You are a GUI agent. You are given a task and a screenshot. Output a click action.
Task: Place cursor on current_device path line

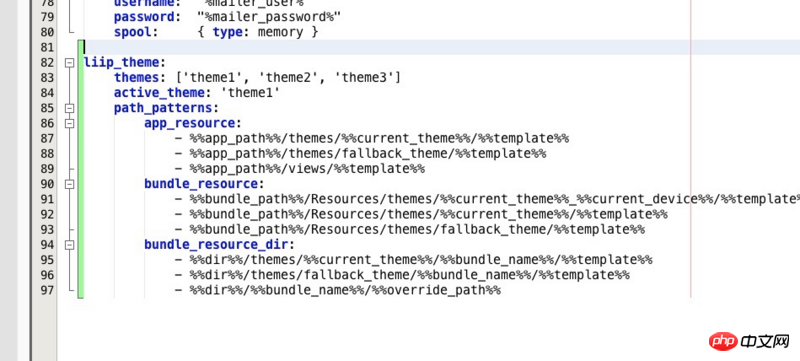(487, 199)
